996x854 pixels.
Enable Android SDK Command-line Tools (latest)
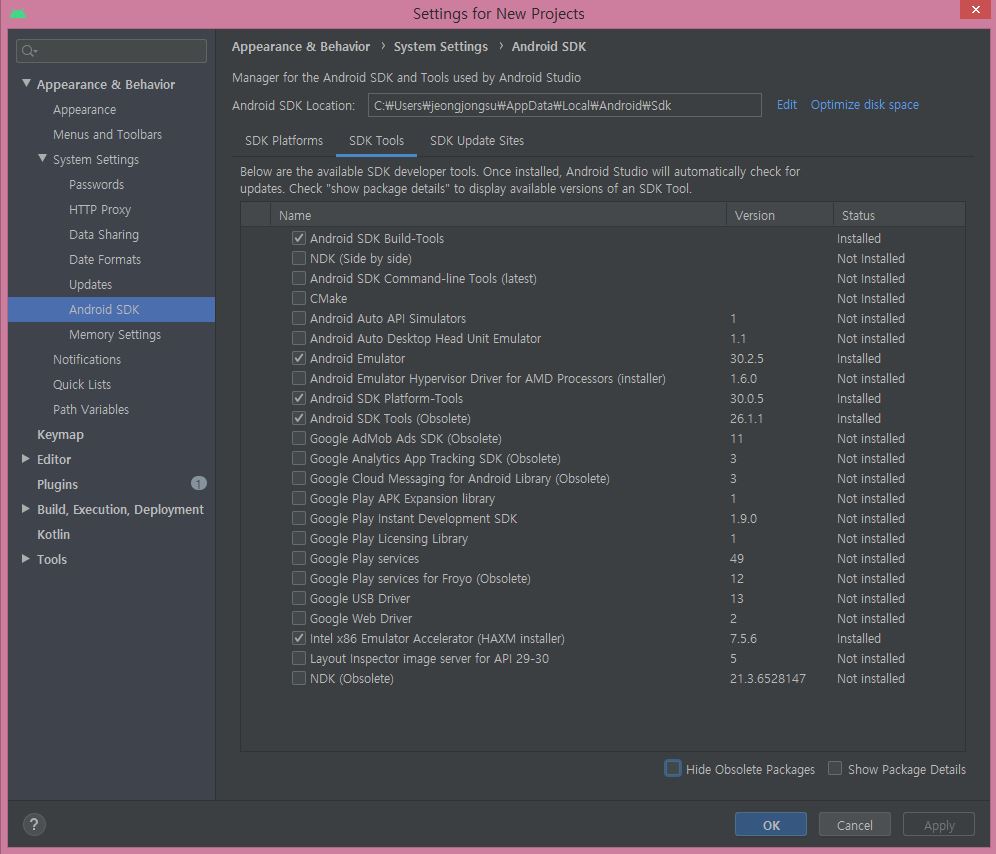click(x=299, y=278)
